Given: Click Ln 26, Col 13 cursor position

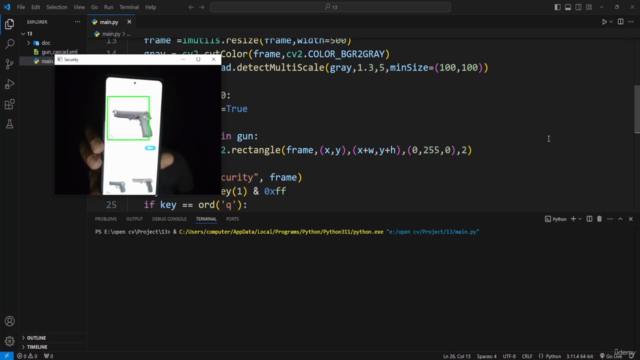Looking at the screenshot, I should click(456, 356).
